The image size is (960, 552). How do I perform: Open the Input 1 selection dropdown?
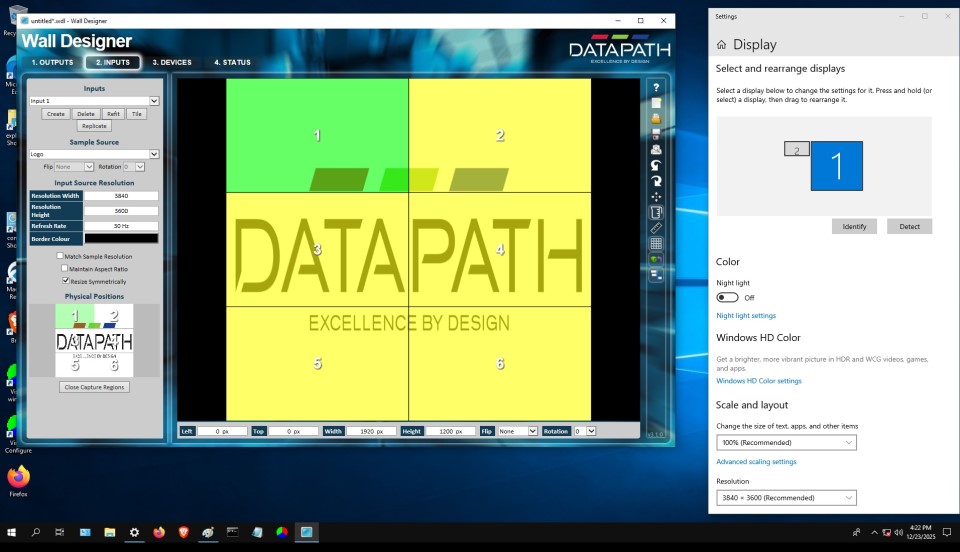(93, 101)
